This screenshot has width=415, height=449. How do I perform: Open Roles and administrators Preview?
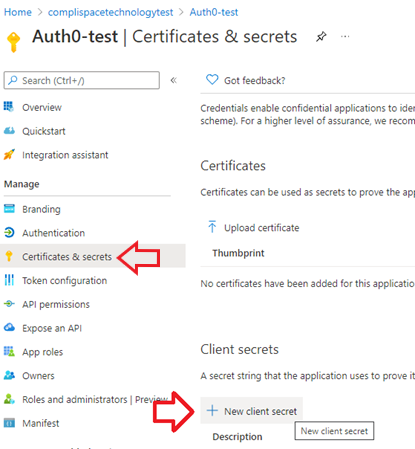tap(95, 399)
